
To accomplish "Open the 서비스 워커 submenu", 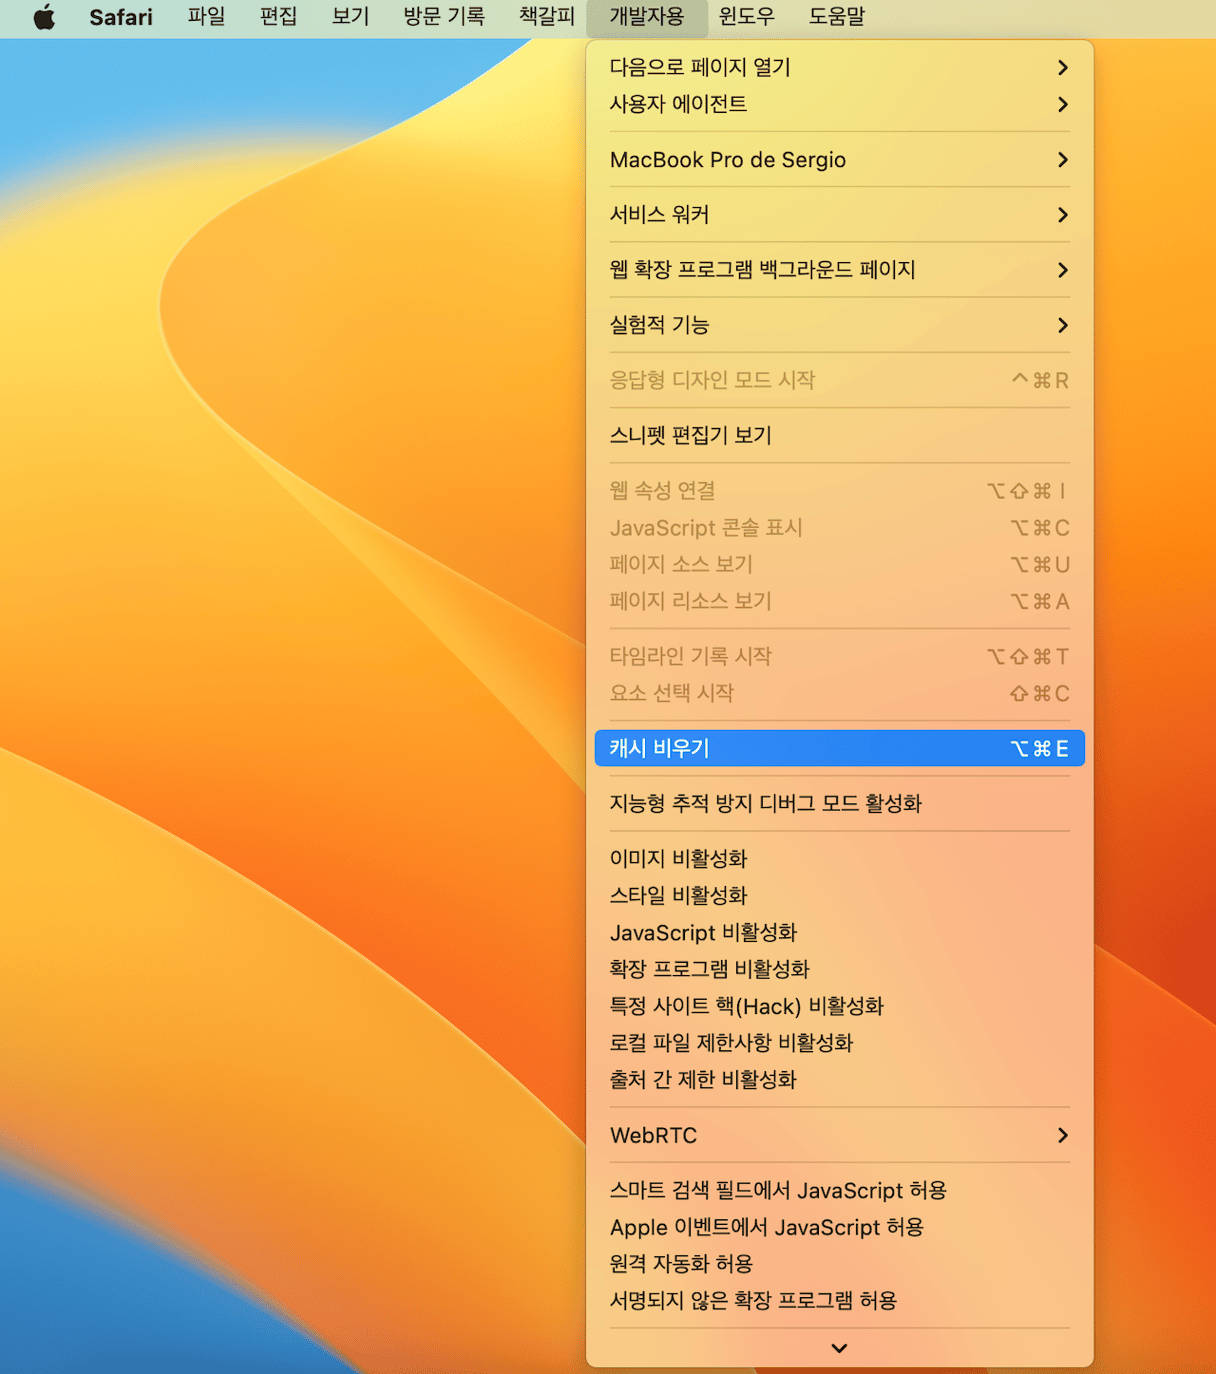I will 839,215.
